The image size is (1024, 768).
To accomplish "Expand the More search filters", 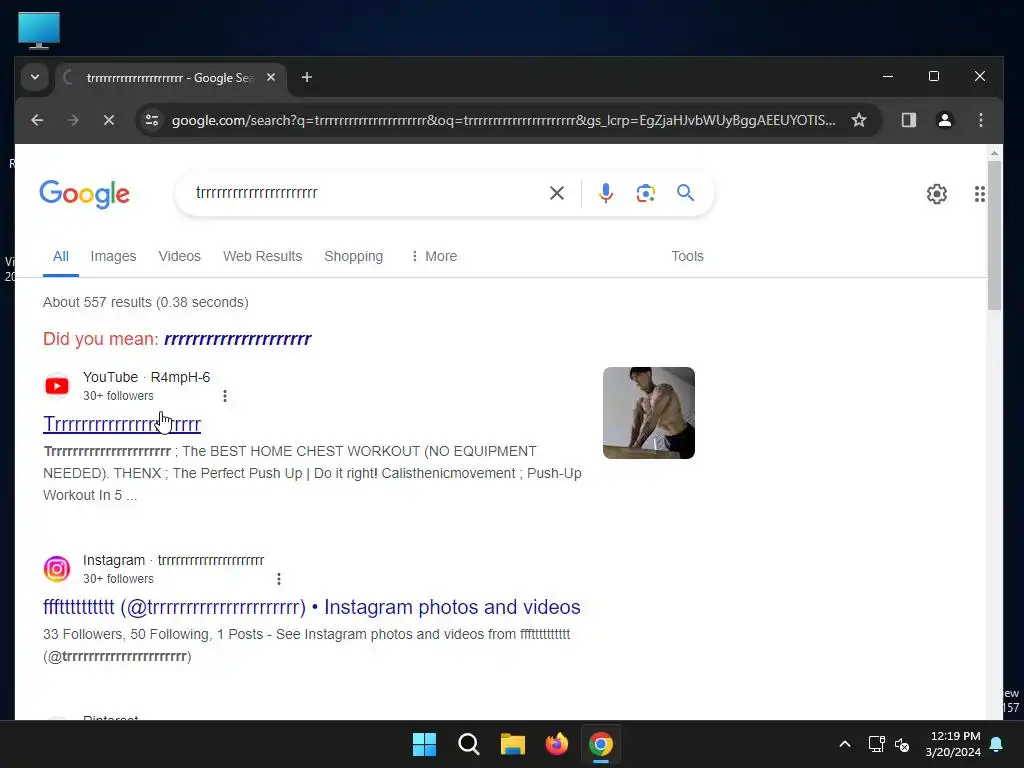I will pyautogui.click(x=434, y=256).
